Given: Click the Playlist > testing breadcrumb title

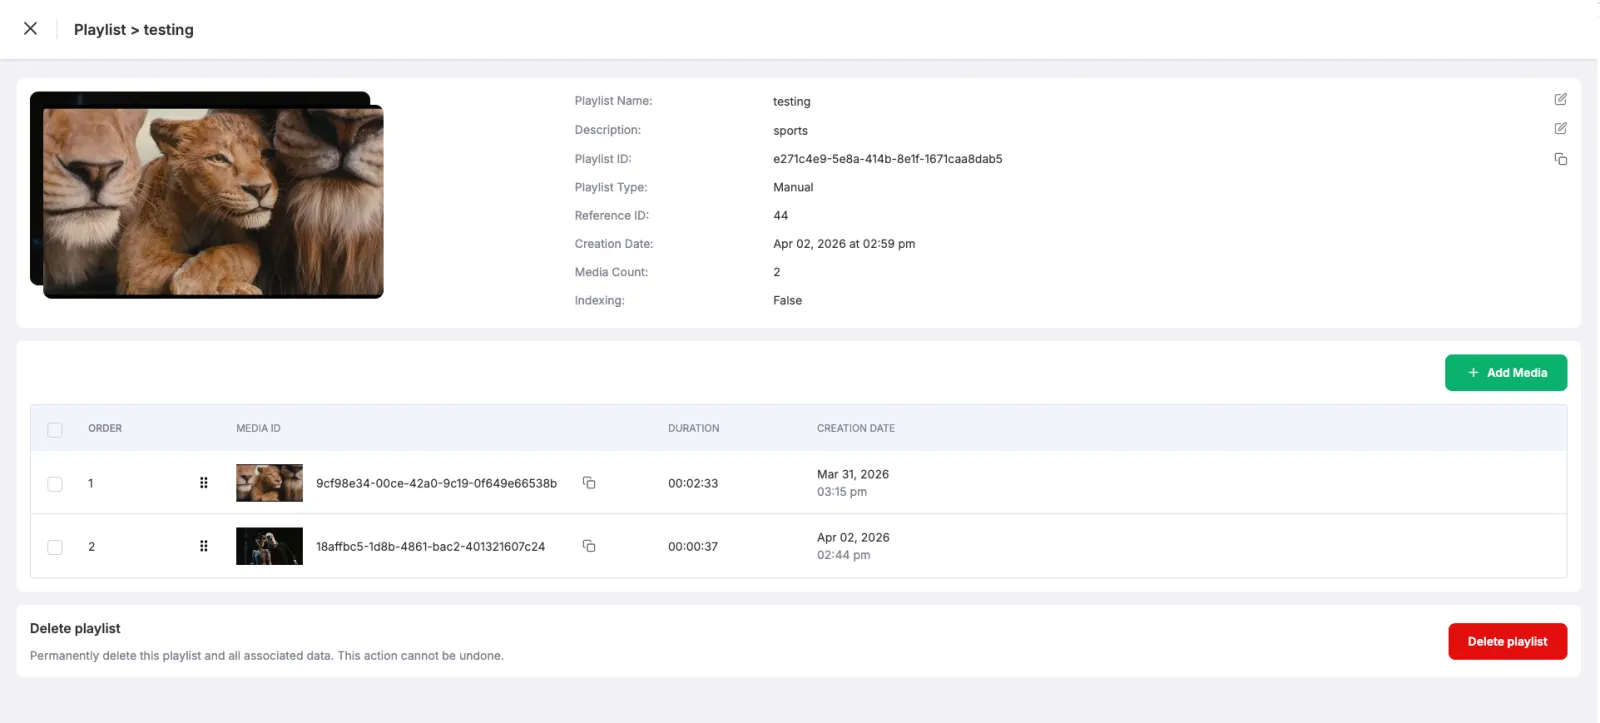Looking at the screenshot, I should (x=134, y=30).
